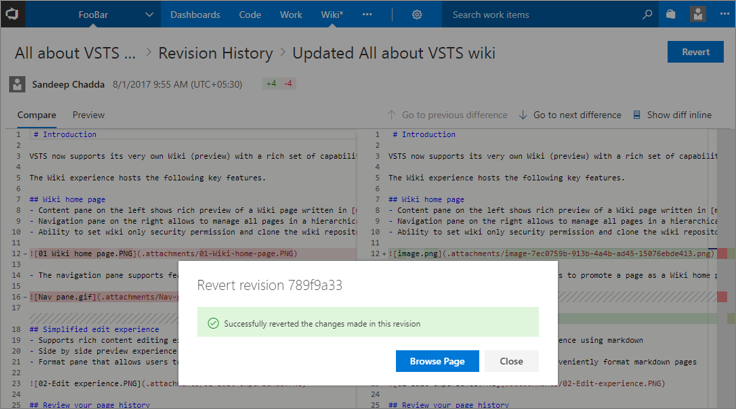This screenshot has height=409, width=736.
Task: Click 'Updated All about VSTS wiki' title
Action: [394, 53]
